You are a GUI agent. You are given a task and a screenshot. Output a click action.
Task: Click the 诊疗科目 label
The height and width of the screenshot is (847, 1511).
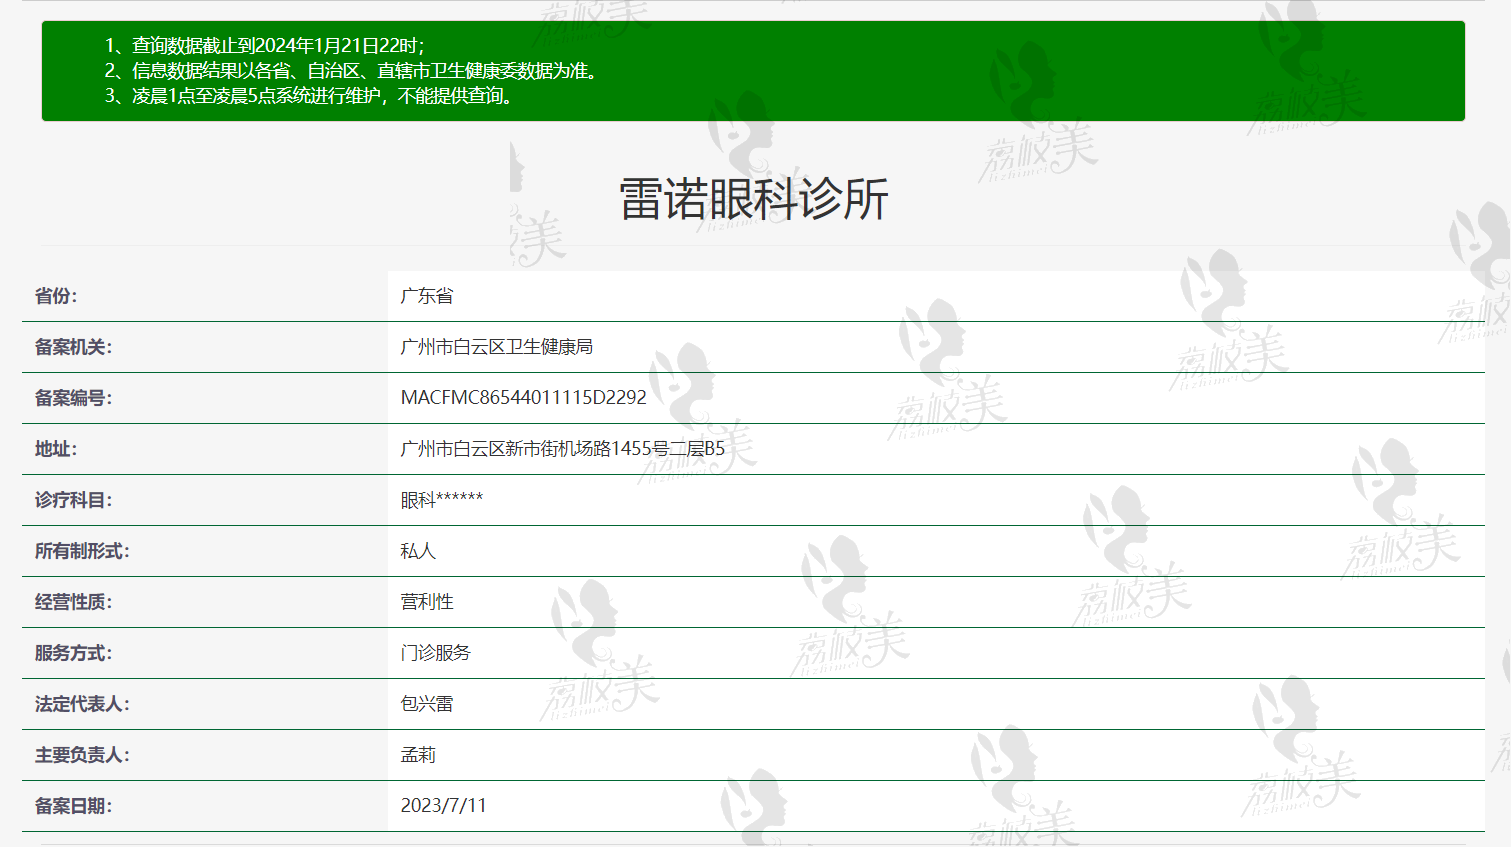coord(73,500)
